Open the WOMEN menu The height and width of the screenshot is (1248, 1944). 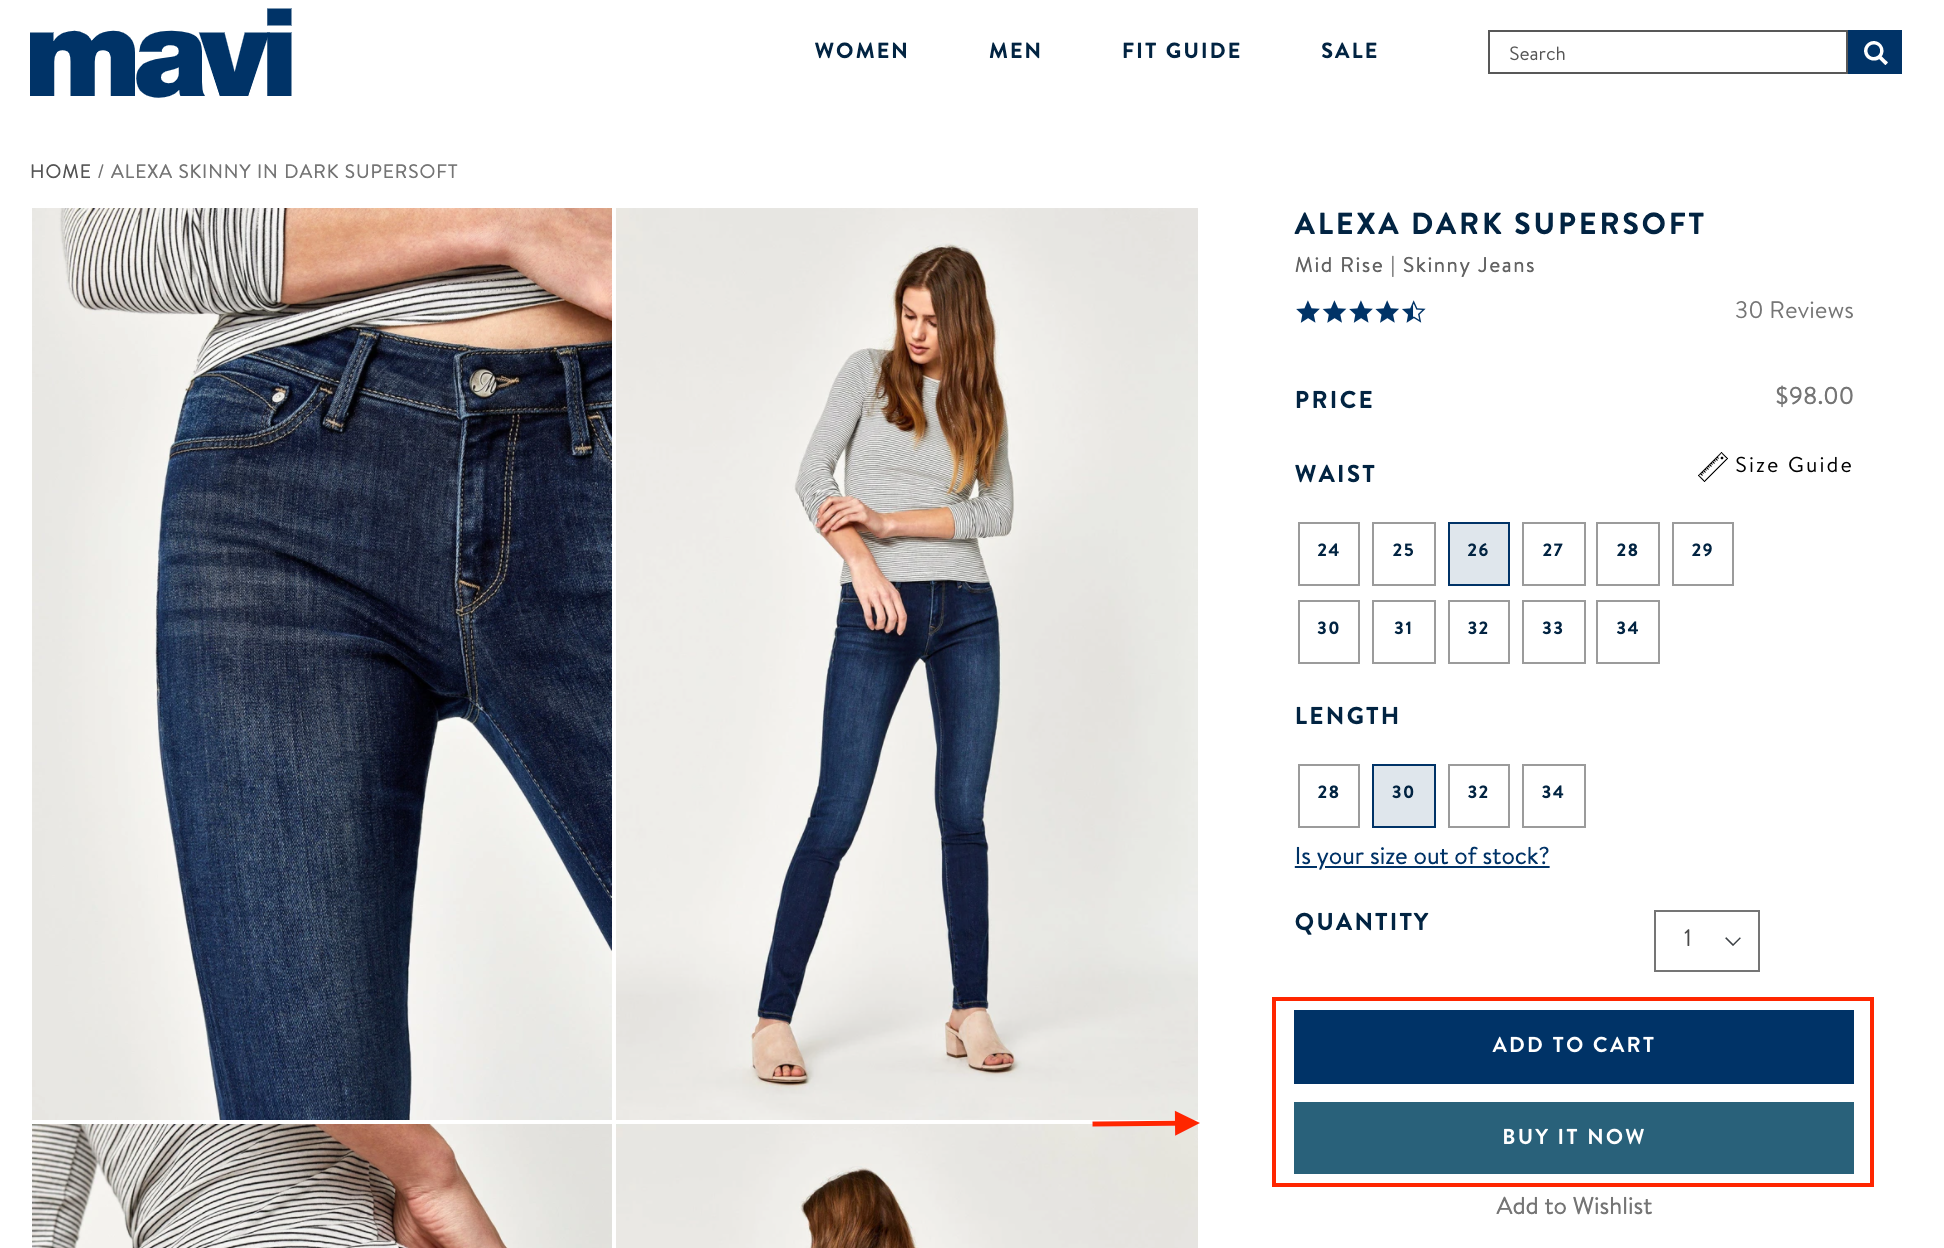click(x=861, y=51)
